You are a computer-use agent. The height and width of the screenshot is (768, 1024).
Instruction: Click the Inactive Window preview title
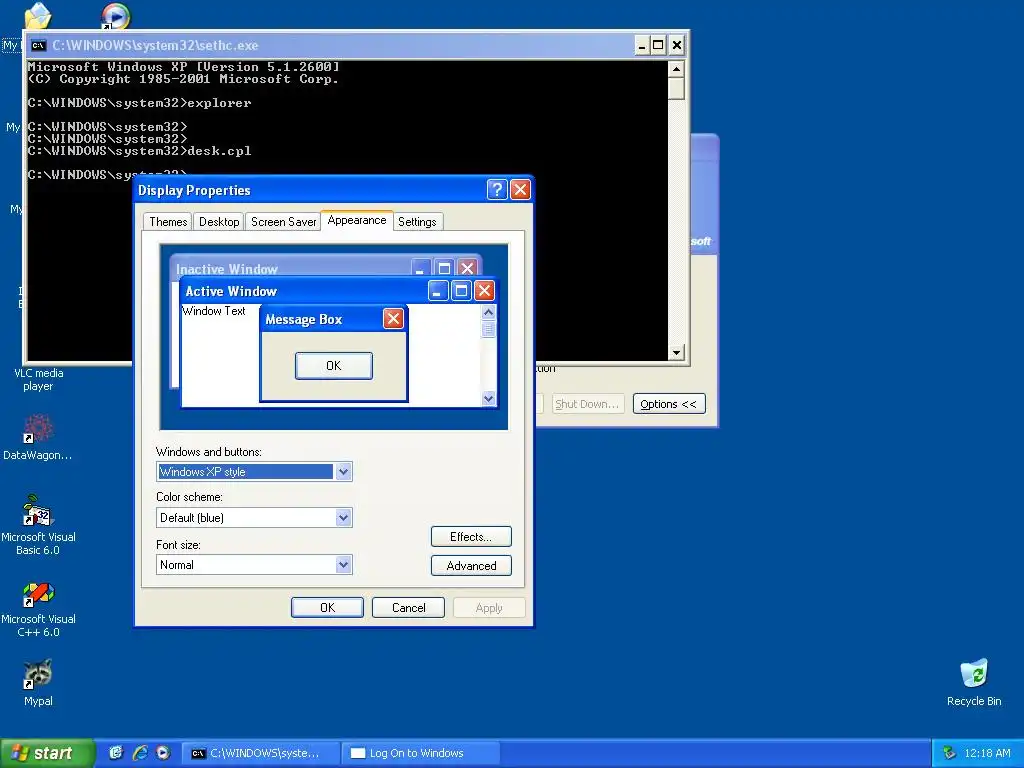[227, 269]
